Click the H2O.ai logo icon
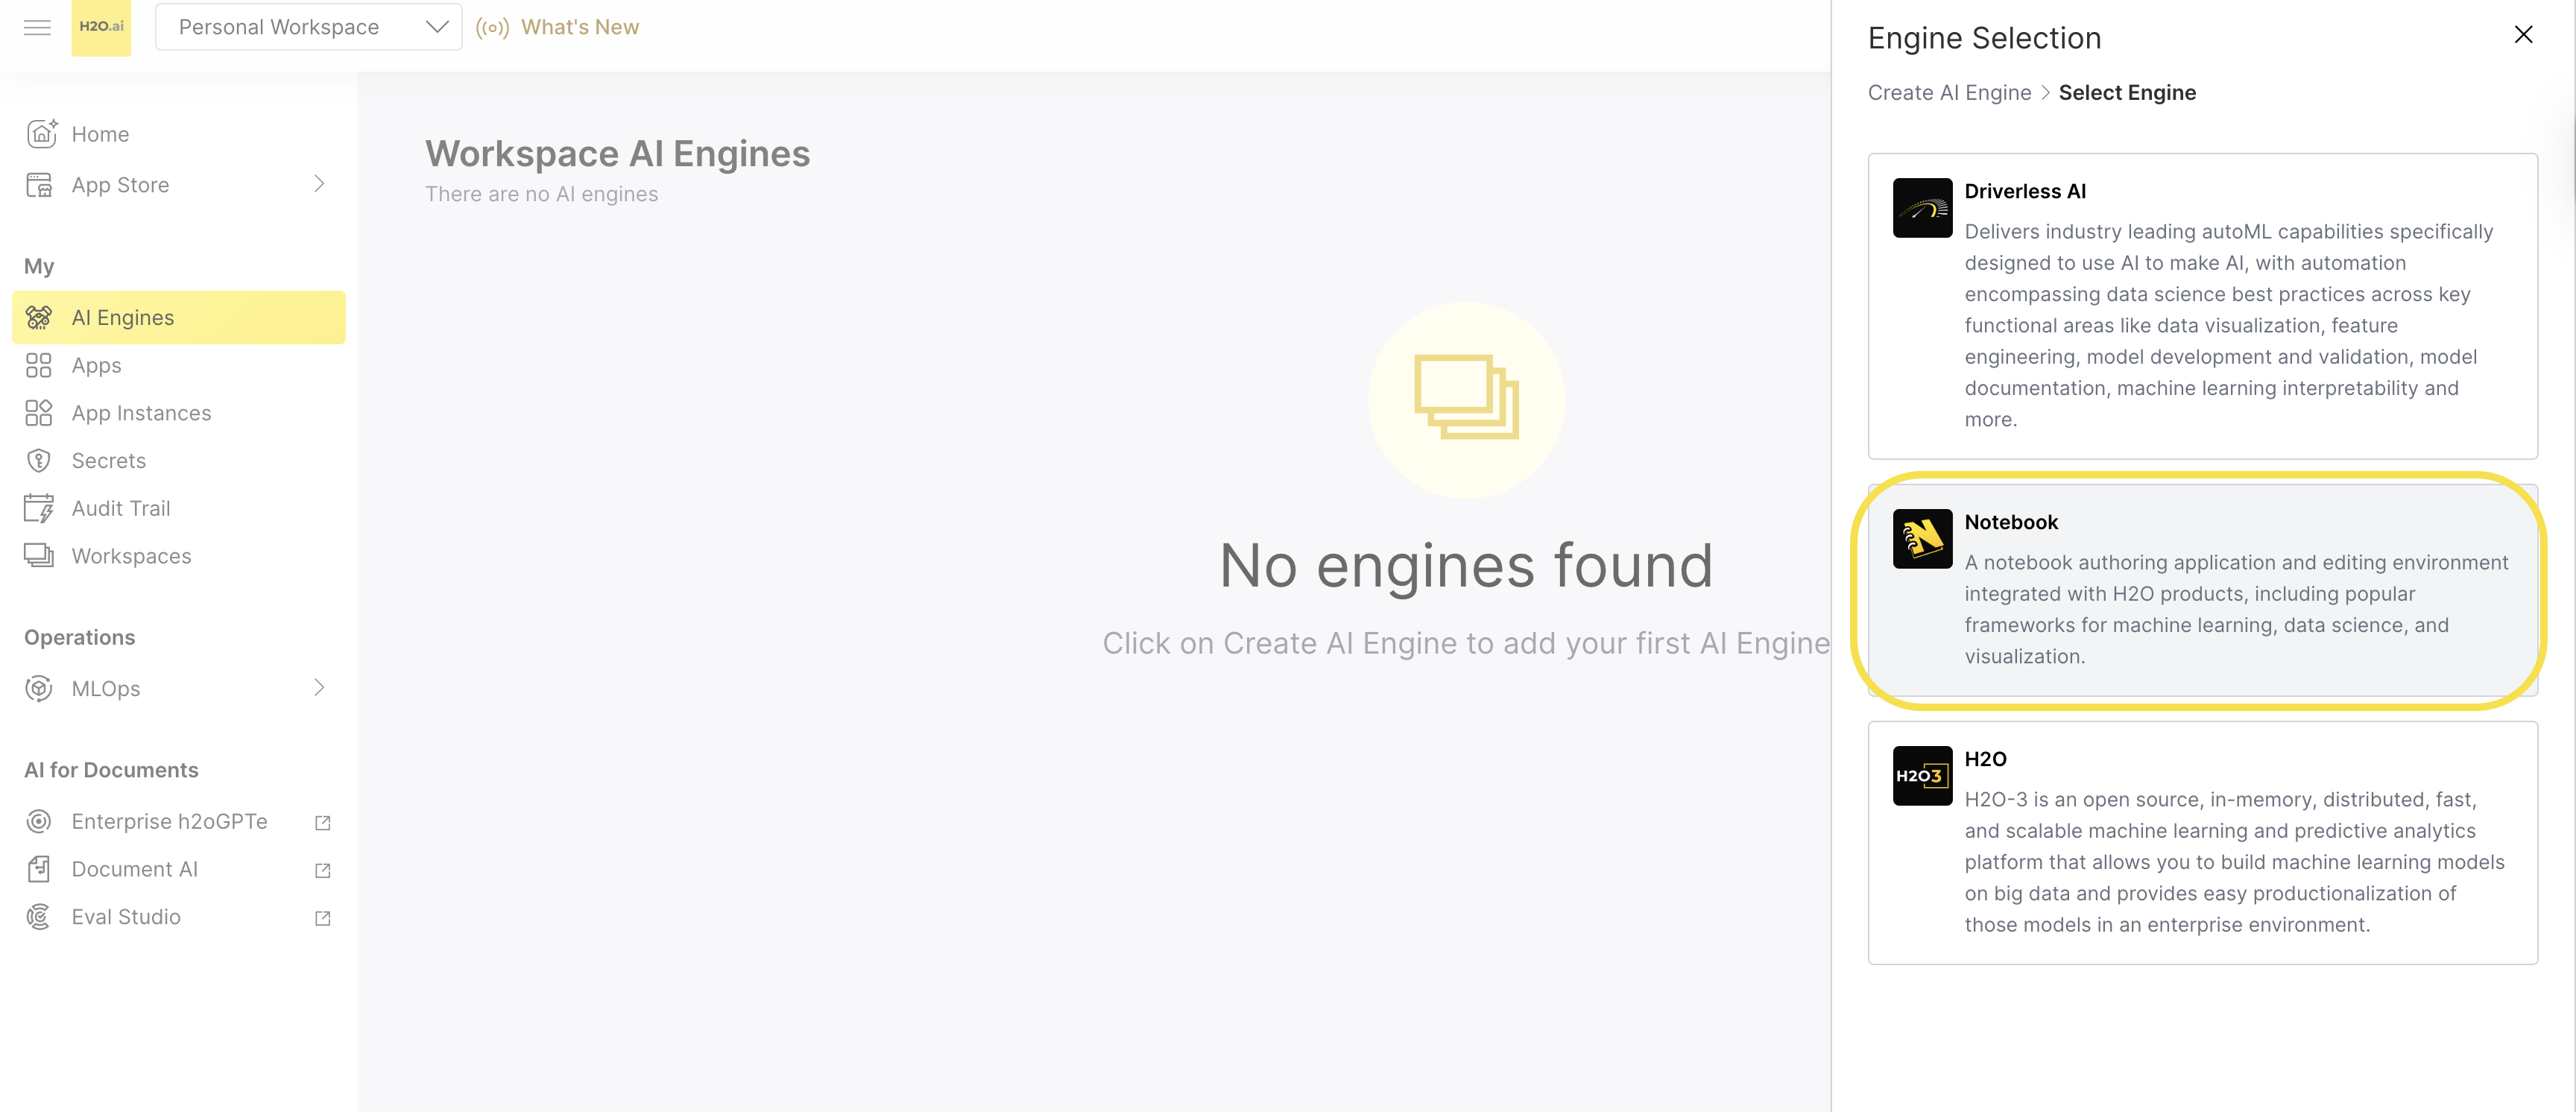Viewport: 2576px width, 1112px height. pos(101,27)
